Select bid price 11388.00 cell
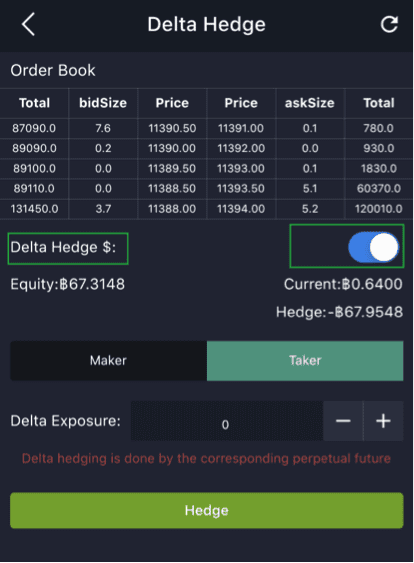Screen dimensions: 414x563 pos(172,209)
